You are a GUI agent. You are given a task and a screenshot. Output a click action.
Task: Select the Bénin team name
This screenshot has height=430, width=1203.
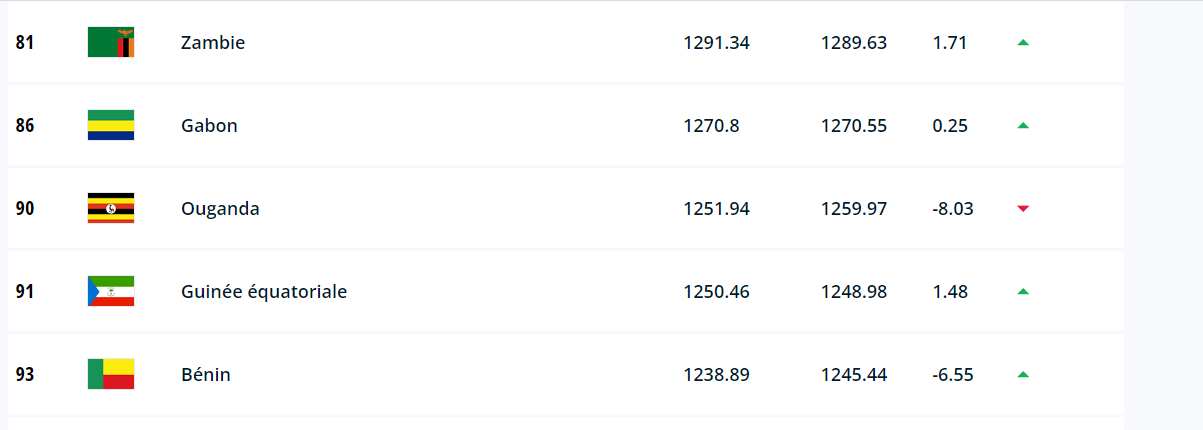(206, 375)
